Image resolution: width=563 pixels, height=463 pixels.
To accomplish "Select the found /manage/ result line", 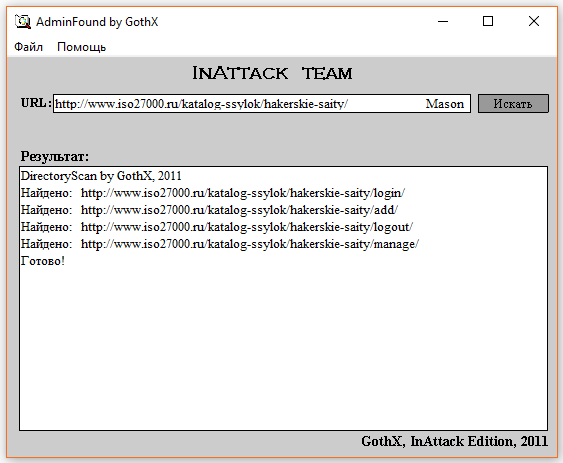I will click(x=220, y=244).
